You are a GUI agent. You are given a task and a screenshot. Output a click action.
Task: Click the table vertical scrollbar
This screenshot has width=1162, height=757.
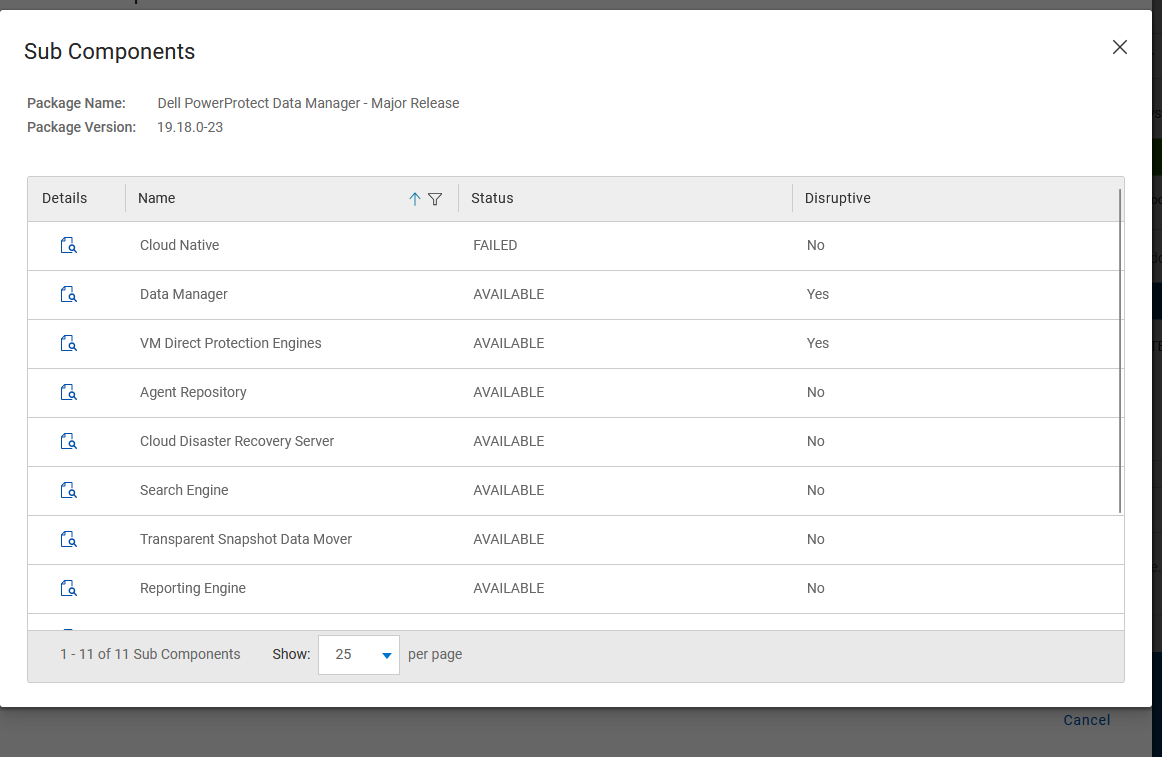(1121, 350)
